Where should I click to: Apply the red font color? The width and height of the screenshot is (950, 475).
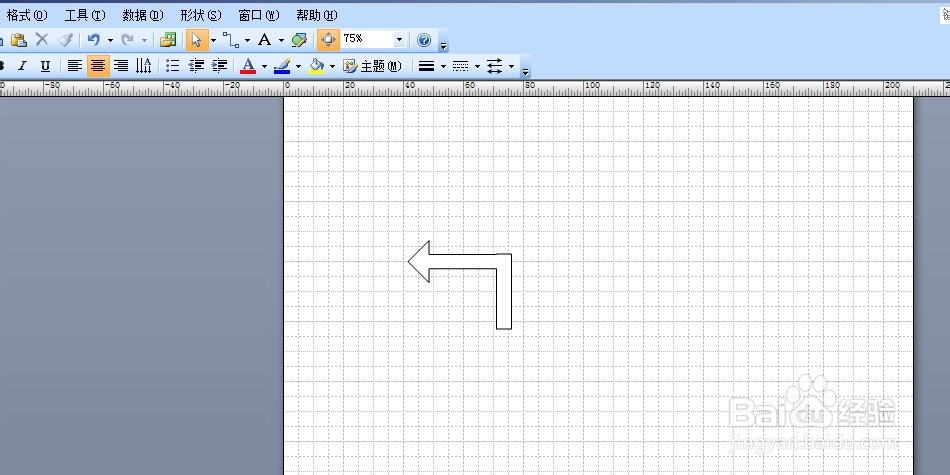pos(248,66)
